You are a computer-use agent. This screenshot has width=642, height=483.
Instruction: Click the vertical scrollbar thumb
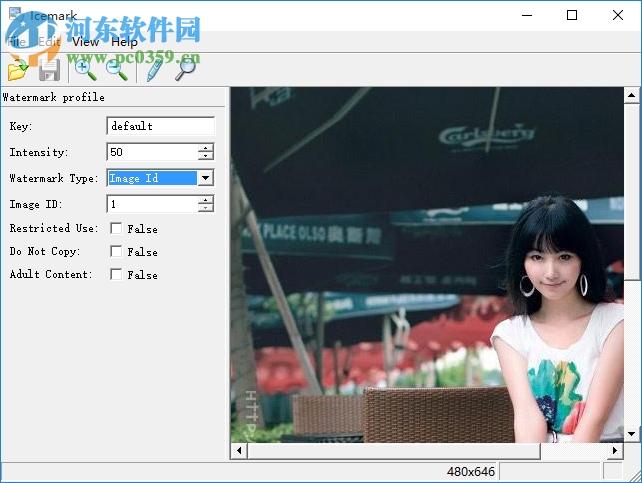tap(631, 192)
